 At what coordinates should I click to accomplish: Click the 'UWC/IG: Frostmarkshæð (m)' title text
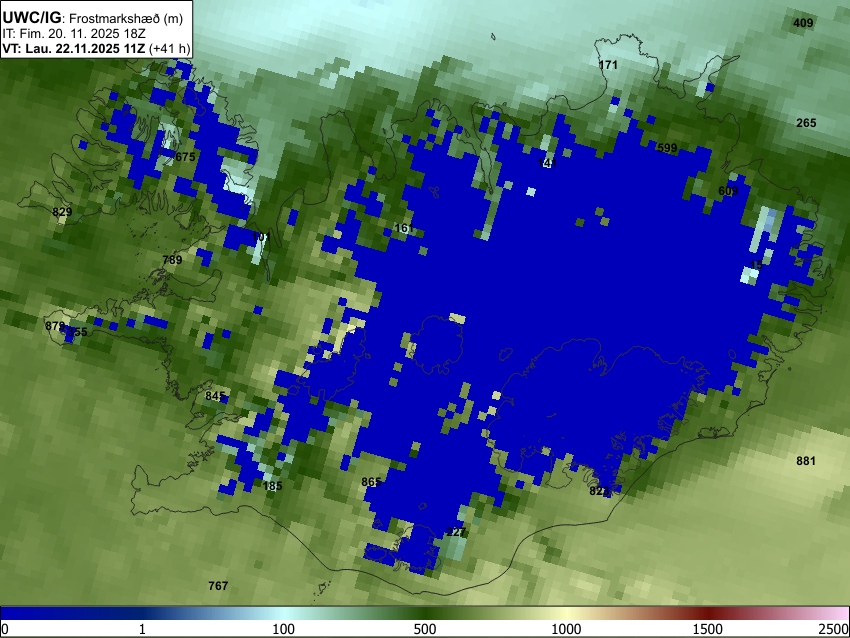coord(93,18)
